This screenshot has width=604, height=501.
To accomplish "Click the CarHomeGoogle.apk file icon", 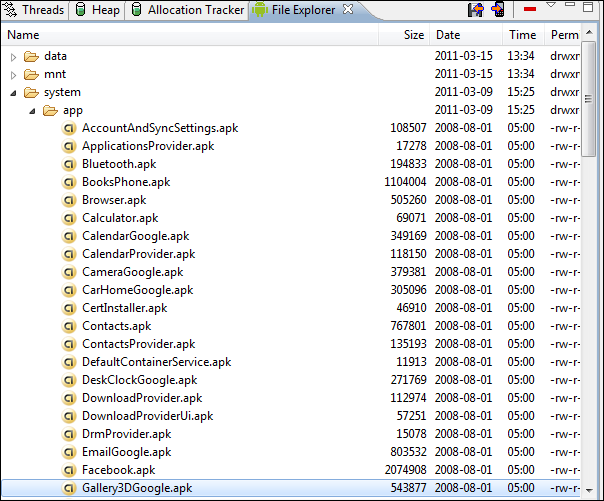I will tap(69, 290).
